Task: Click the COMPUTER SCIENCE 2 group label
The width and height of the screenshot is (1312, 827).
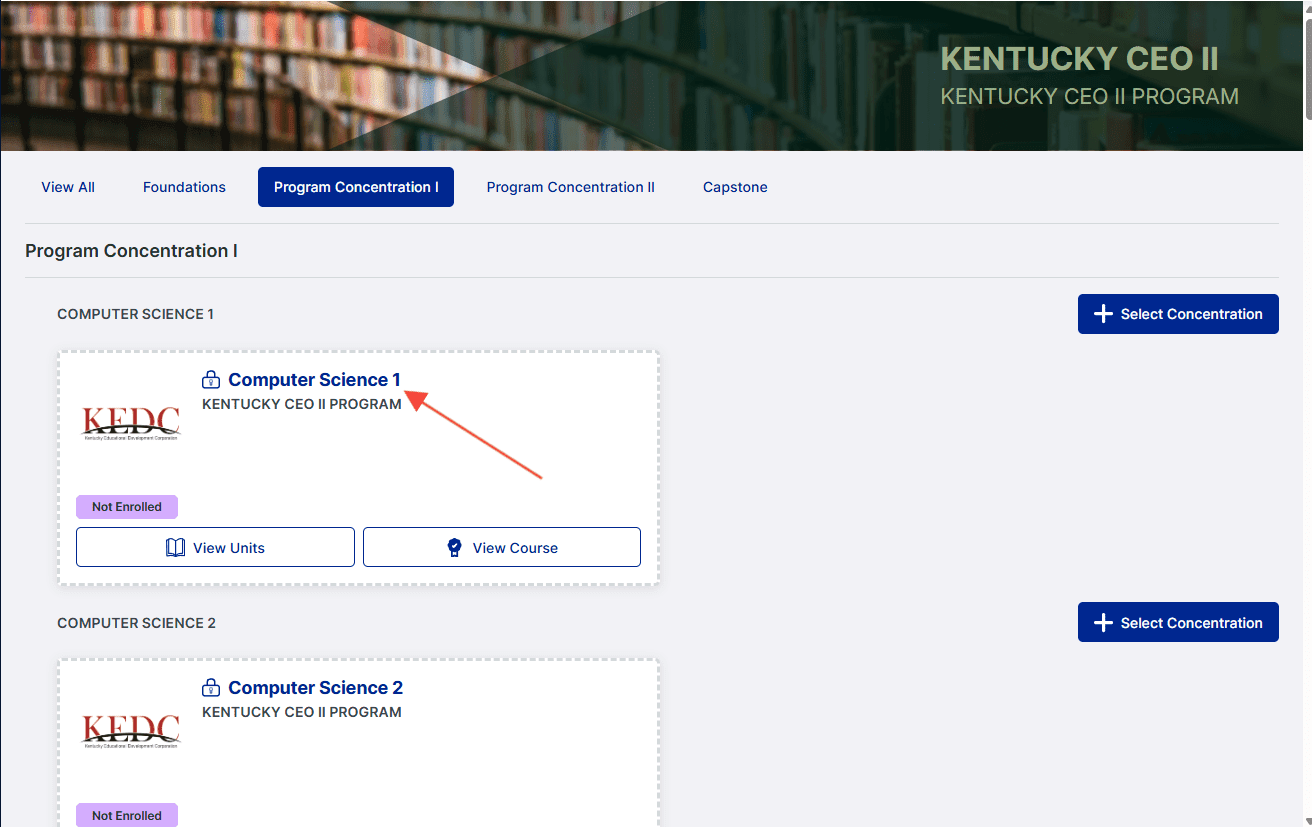Action: pos(136,623)
